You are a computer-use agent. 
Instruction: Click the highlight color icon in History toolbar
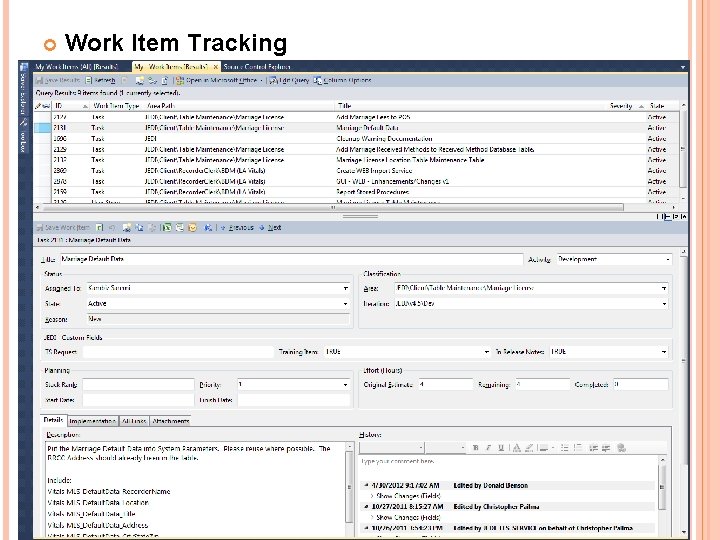click(x=529, y=448)
